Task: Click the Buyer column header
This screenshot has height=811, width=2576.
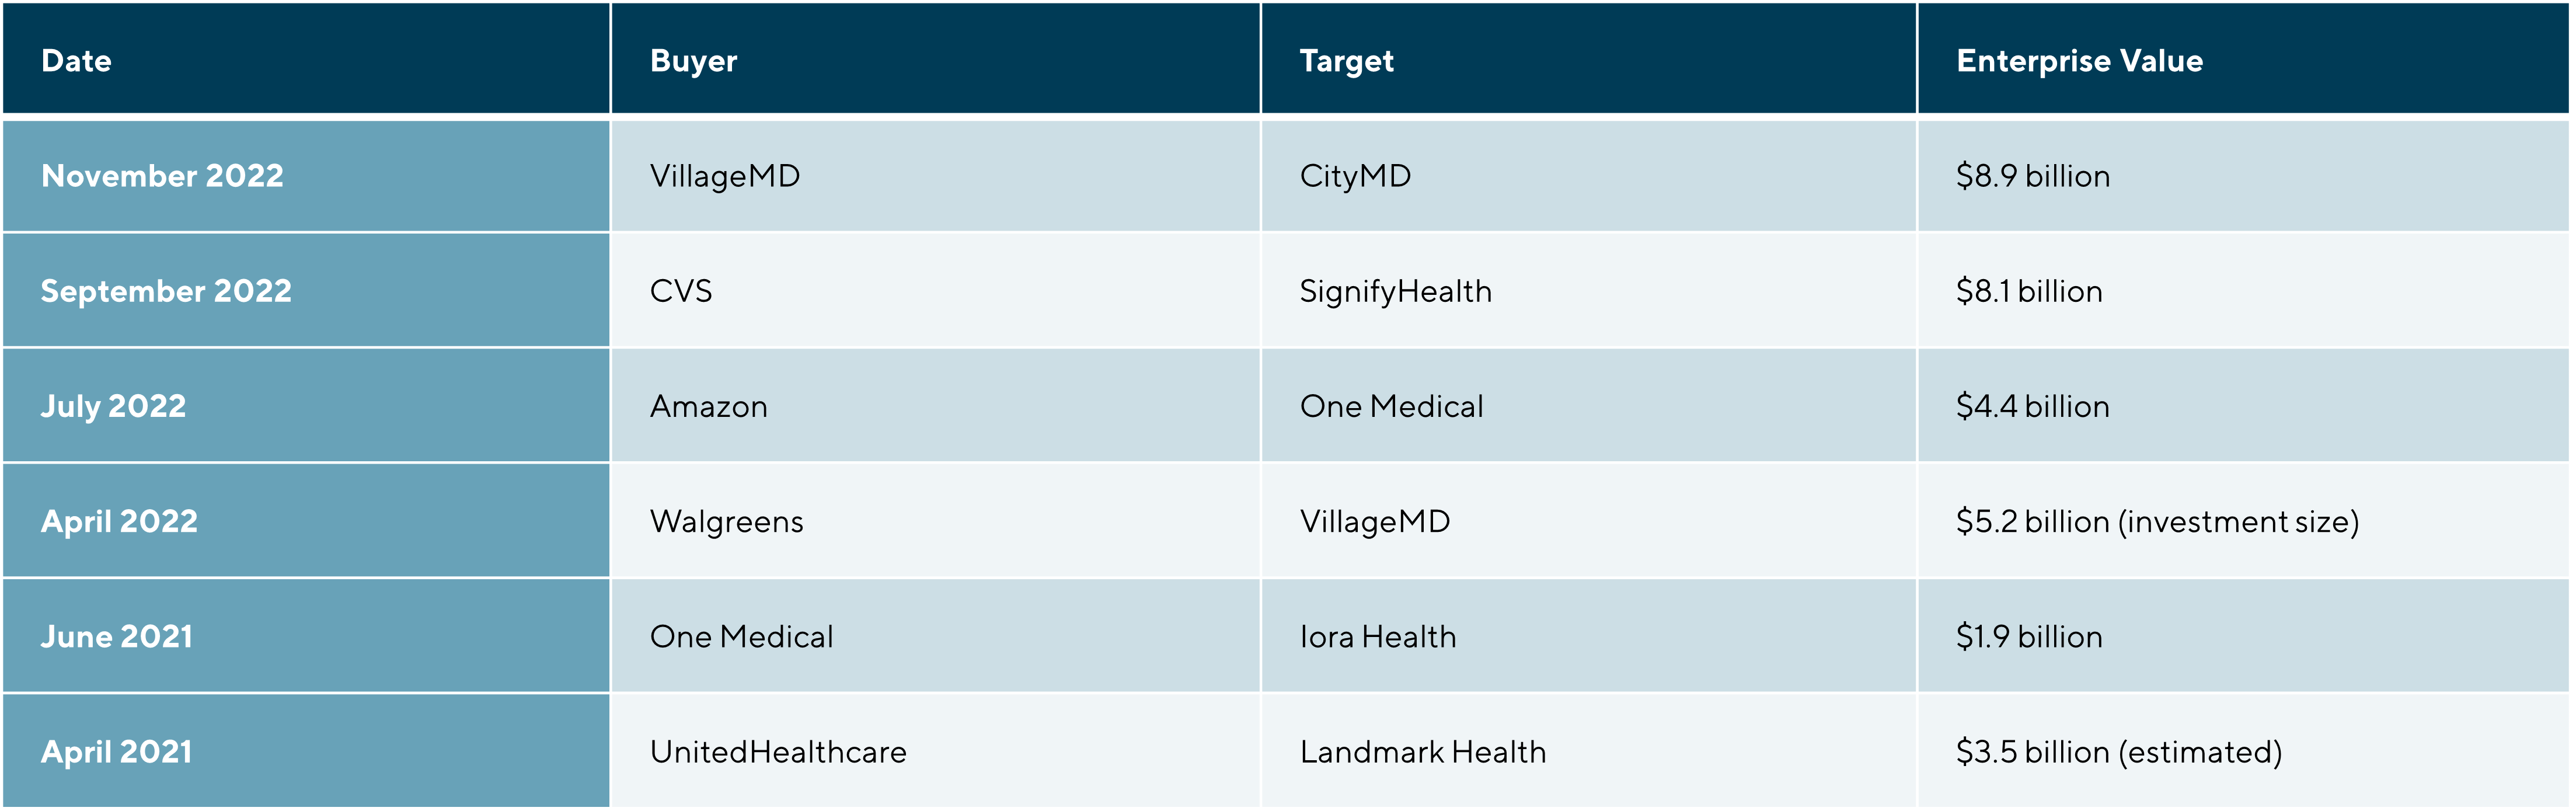Action: [693, 61]
